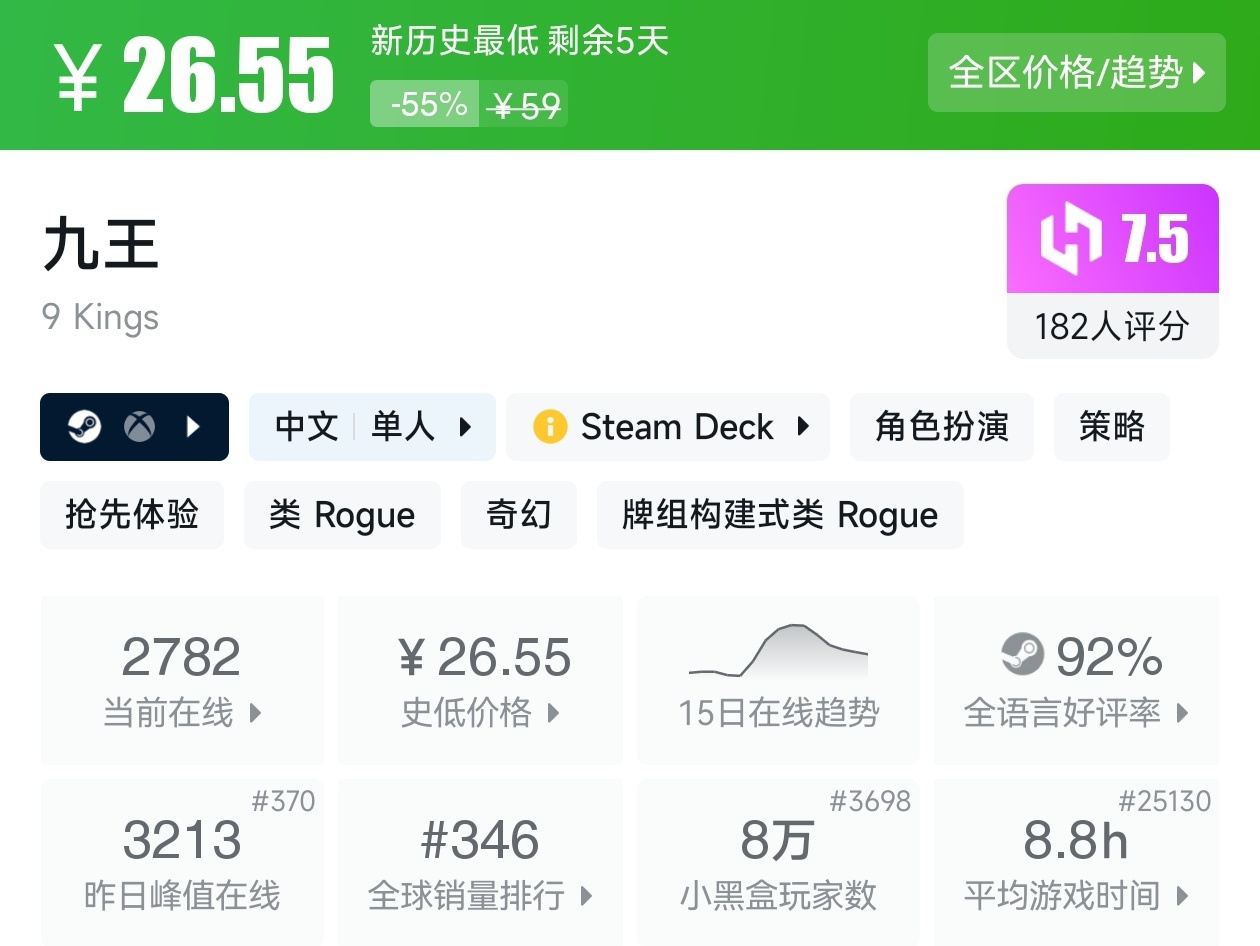Screen dimensions: 1260x946
Task: Click the Xbox platform icon
Action: [x=139, y=427]
